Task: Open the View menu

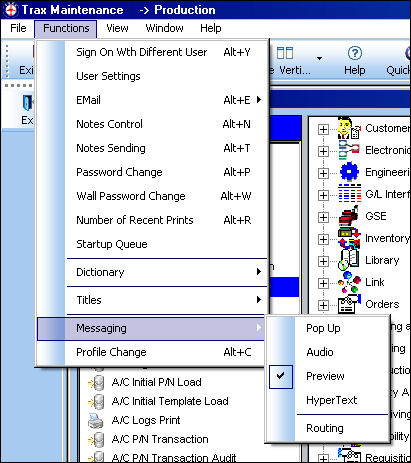Action: [x=117, y=28]
